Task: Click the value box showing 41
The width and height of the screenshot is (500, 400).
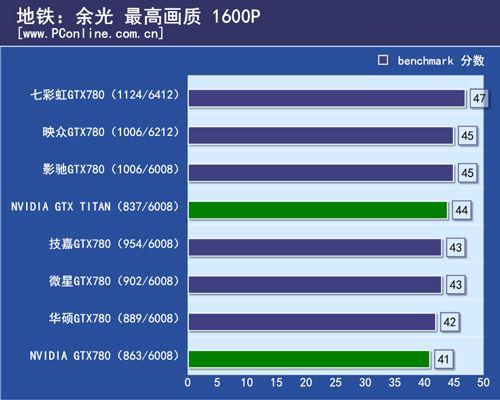Action: pyautogui.click(x=443, y=359)
